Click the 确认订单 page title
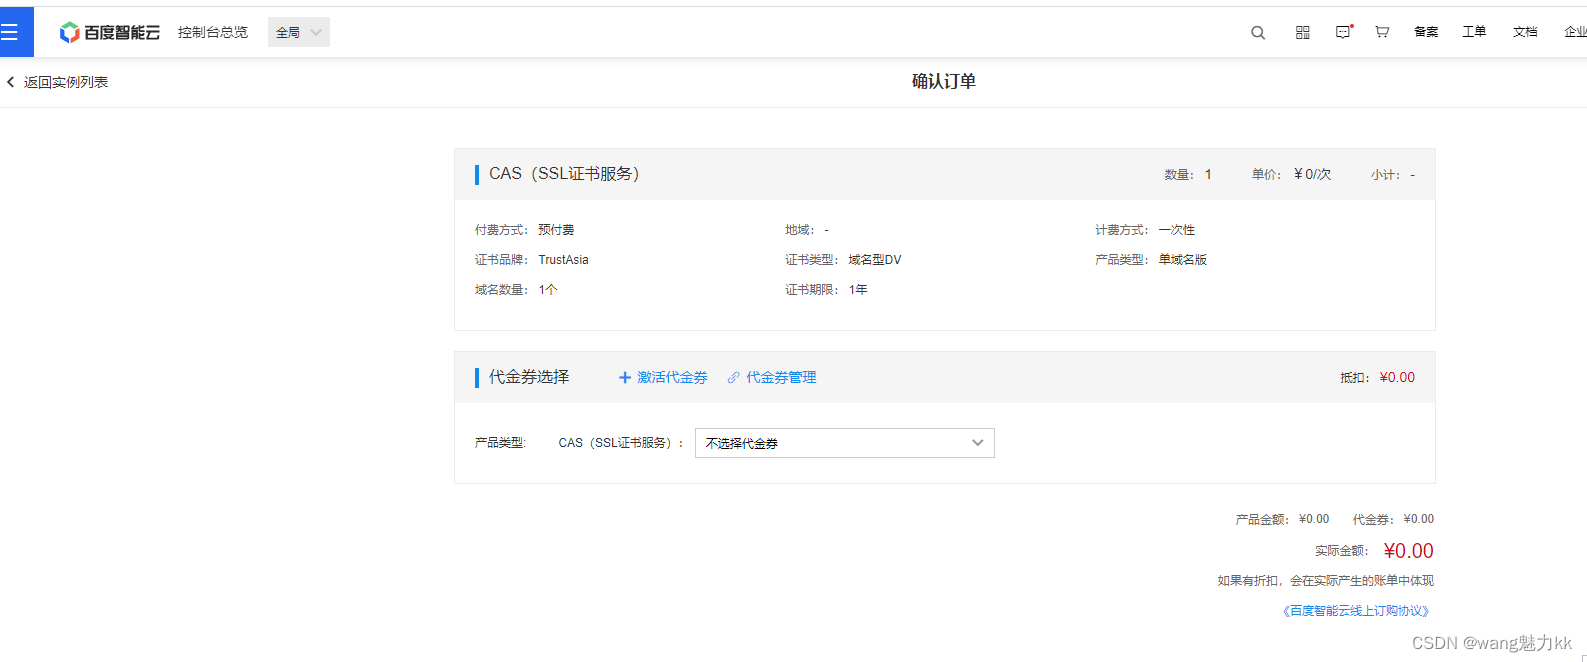 [943, 82]
